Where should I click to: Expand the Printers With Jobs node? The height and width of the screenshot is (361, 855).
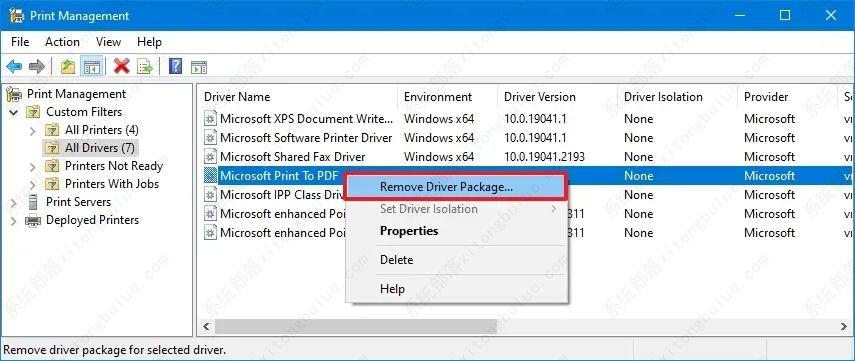(x=32, y=184)
